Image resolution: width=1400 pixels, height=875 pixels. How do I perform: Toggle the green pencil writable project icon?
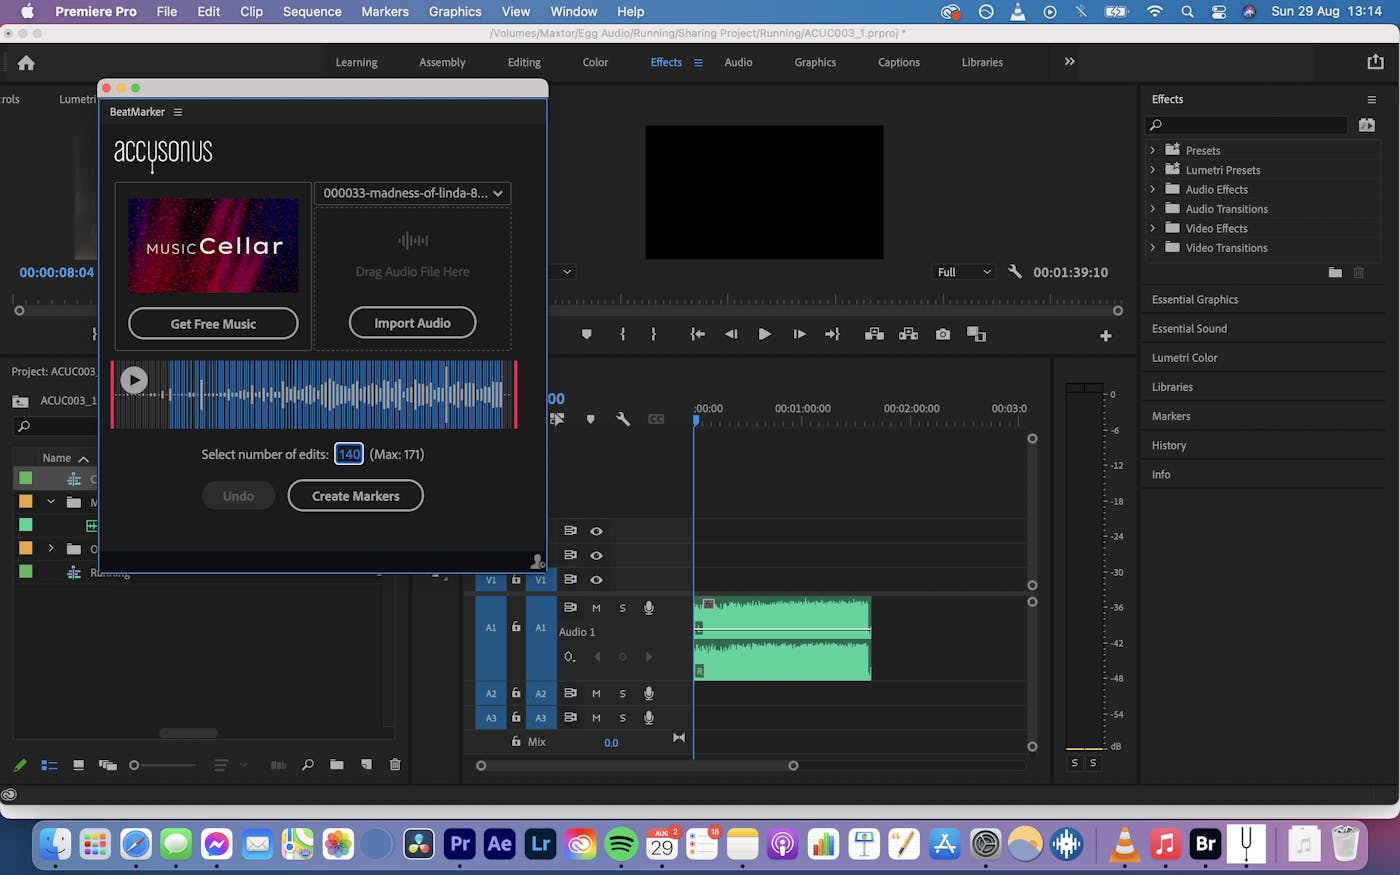[x=20, y=765]
